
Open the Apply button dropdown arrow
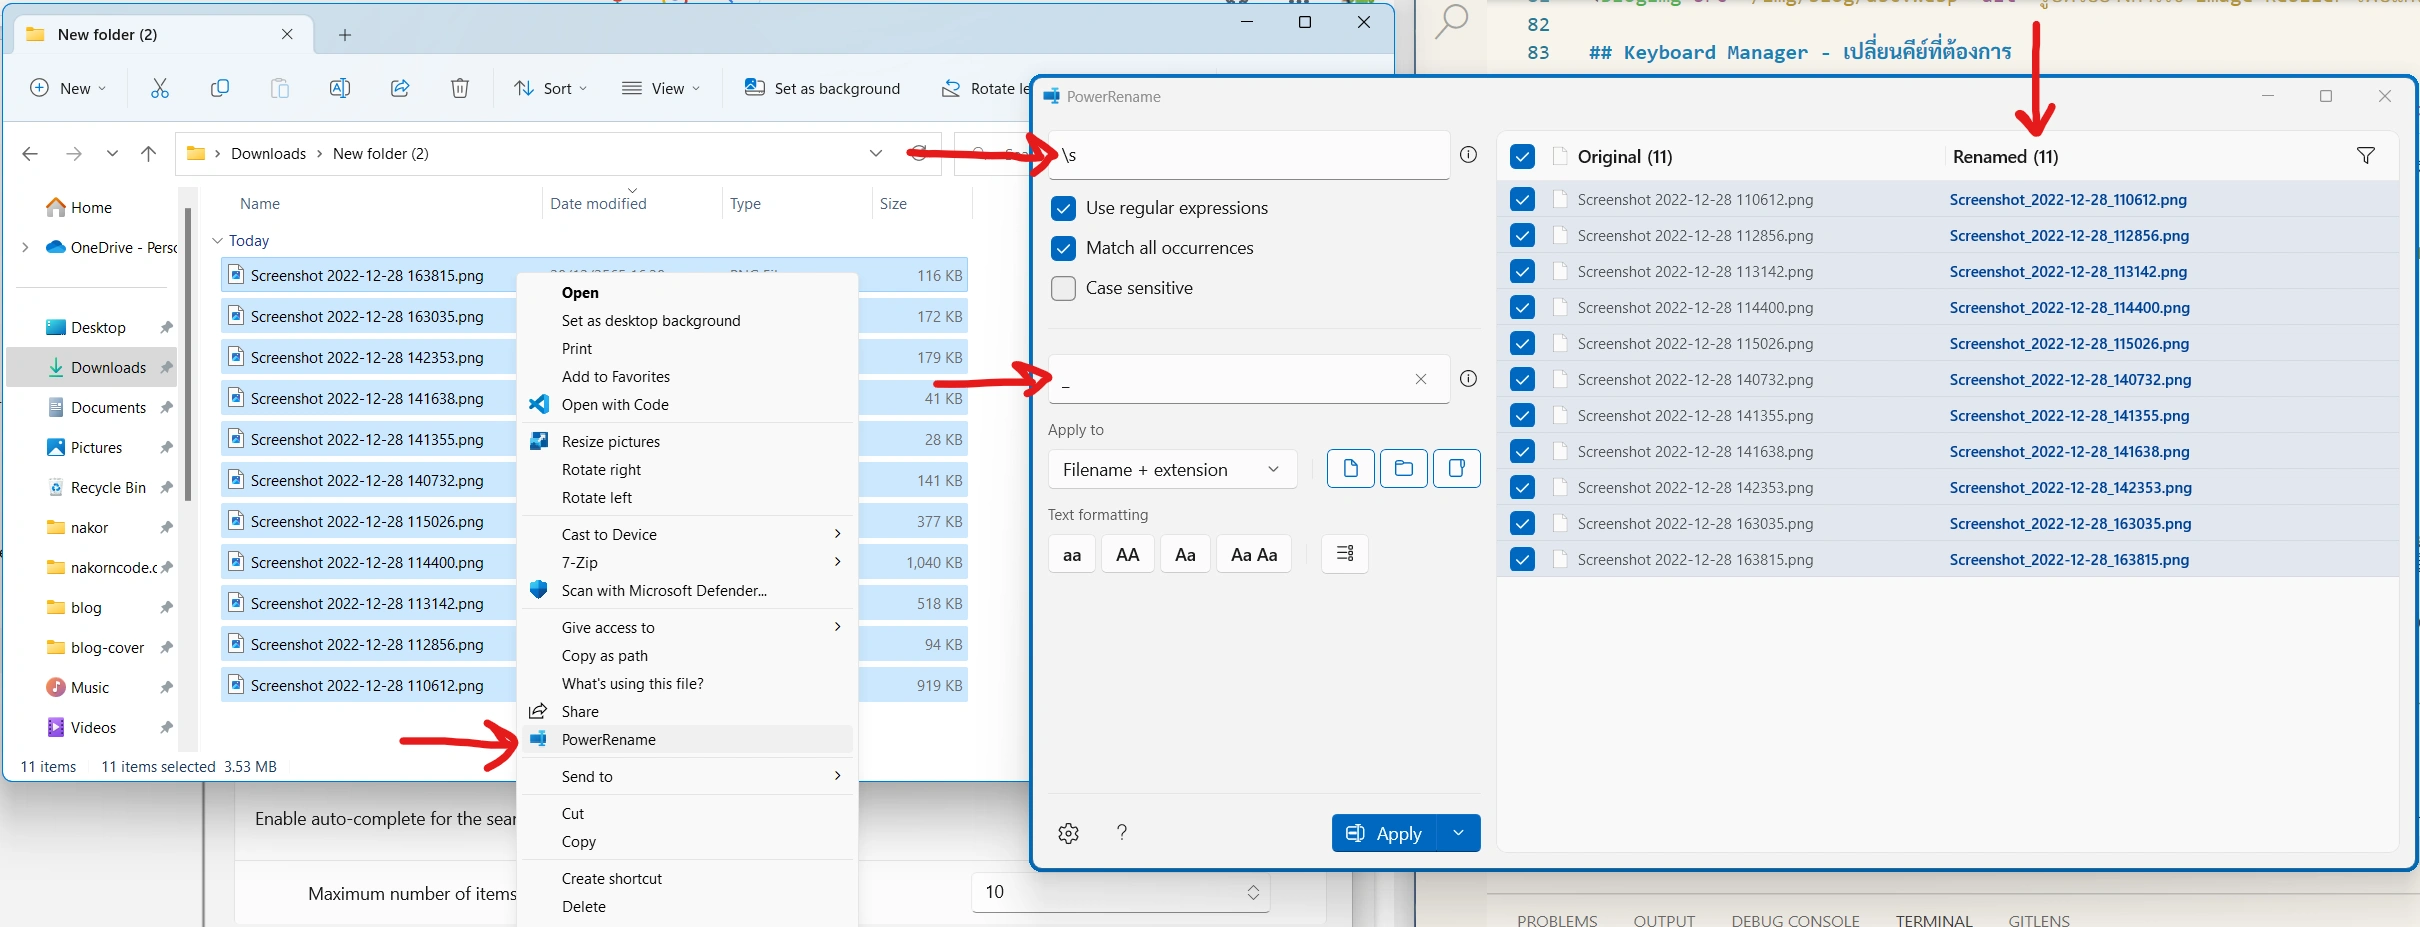1458,833
